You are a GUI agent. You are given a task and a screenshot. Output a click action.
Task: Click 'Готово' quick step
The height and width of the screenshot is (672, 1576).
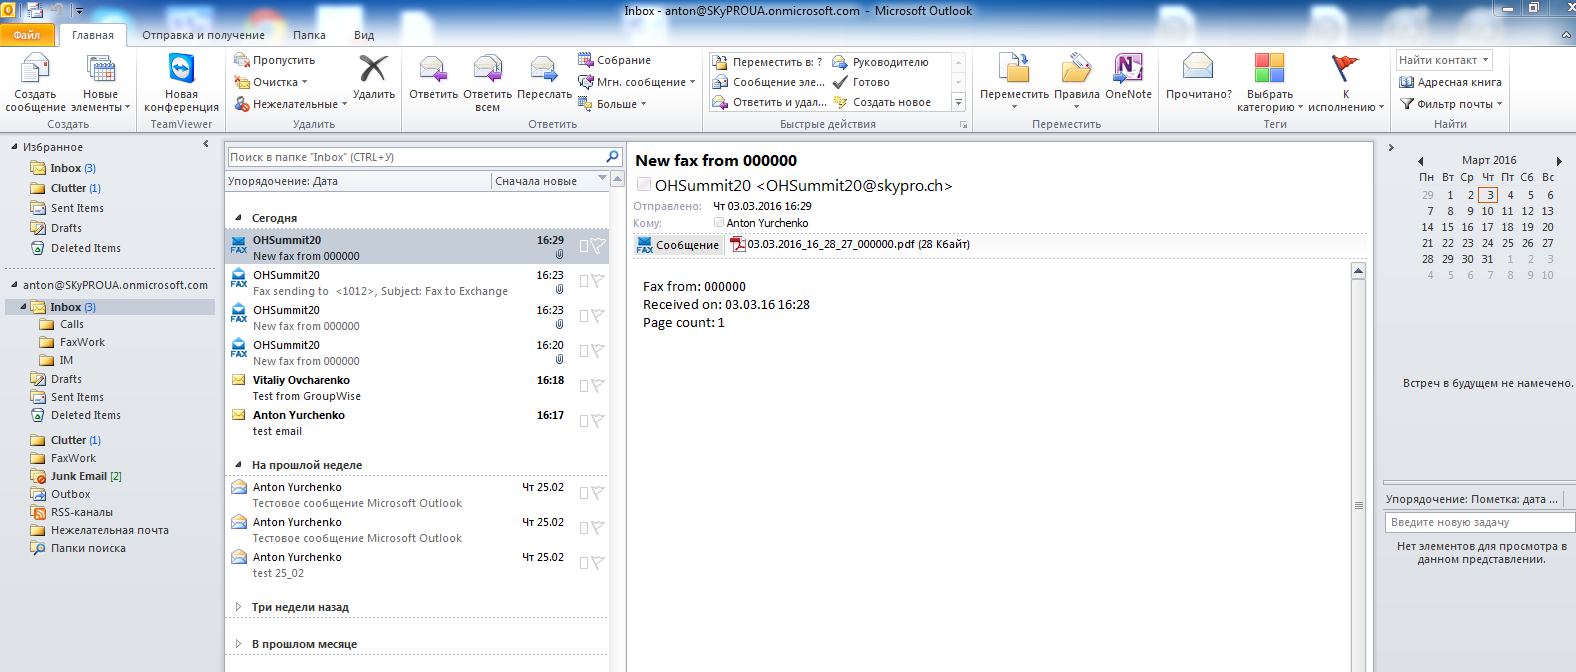pyautogui.click(x=861, y=82)
